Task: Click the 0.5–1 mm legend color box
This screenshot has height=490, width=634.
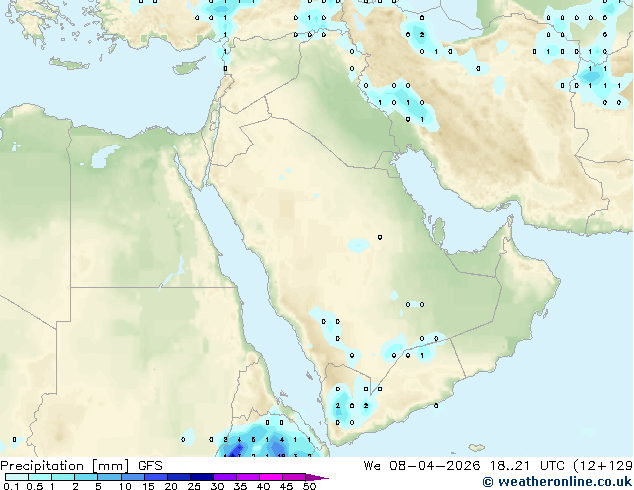Action: pyautogui.click(x=40, y=477)
